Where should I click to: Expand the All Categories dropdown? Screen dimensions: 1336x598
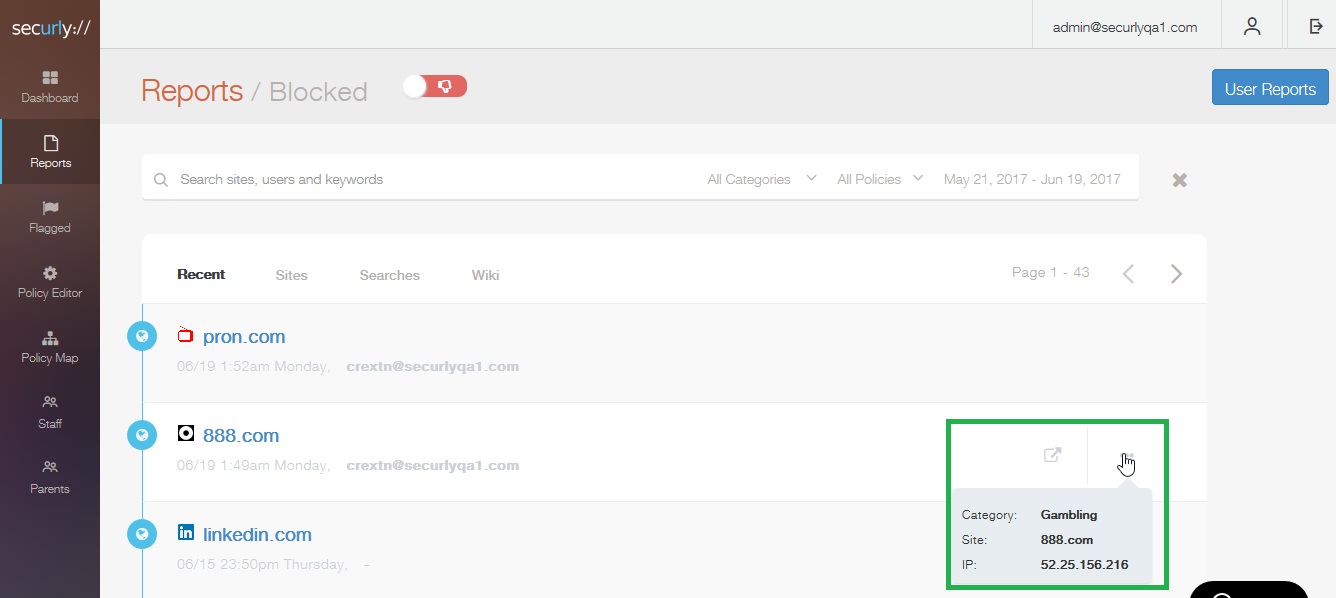[762, 179]
